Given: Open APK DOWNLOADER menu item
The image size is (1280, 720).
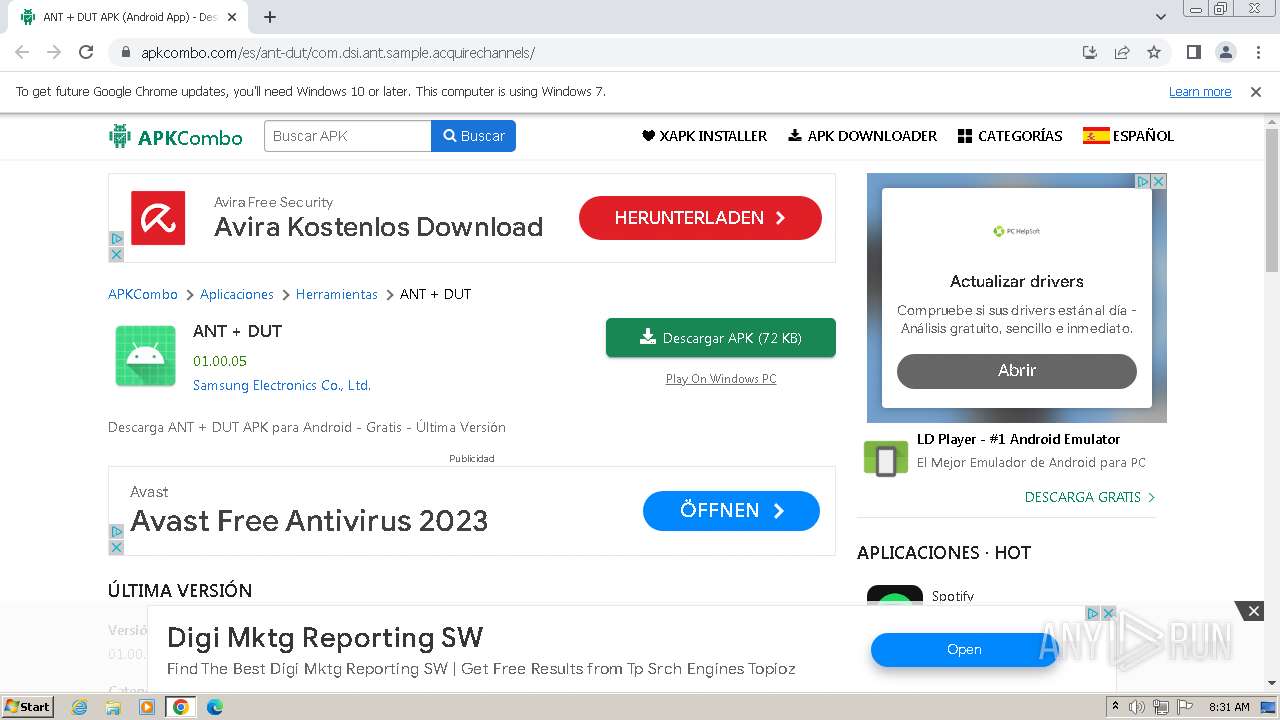Looking at the screenshot, I should click(862, 136).
